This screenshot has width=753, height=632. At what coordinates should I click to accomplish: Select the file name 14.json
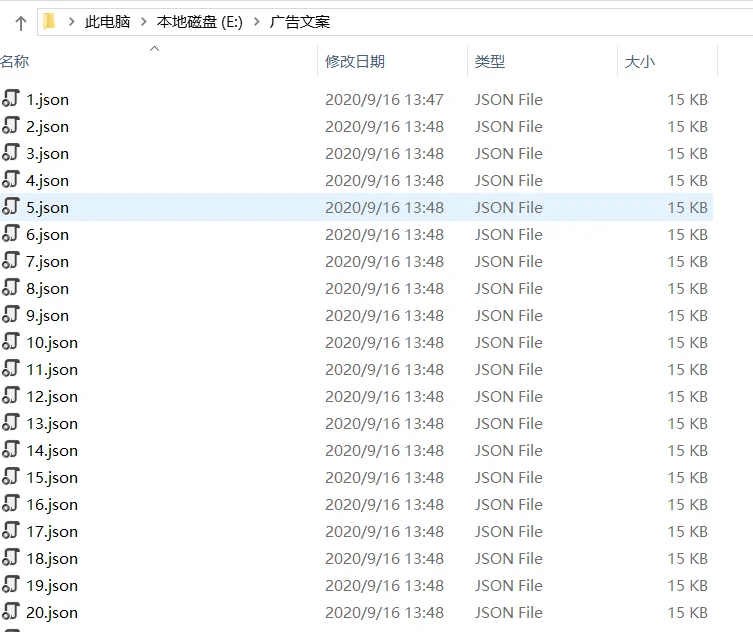(52, 450)
